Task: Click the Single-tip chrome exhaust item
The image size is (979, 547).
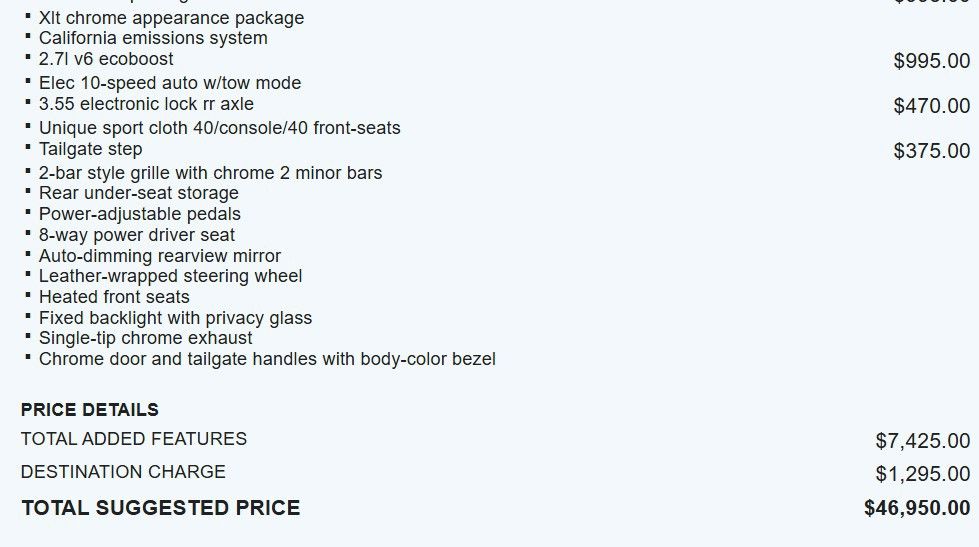Action: point(146,338)
